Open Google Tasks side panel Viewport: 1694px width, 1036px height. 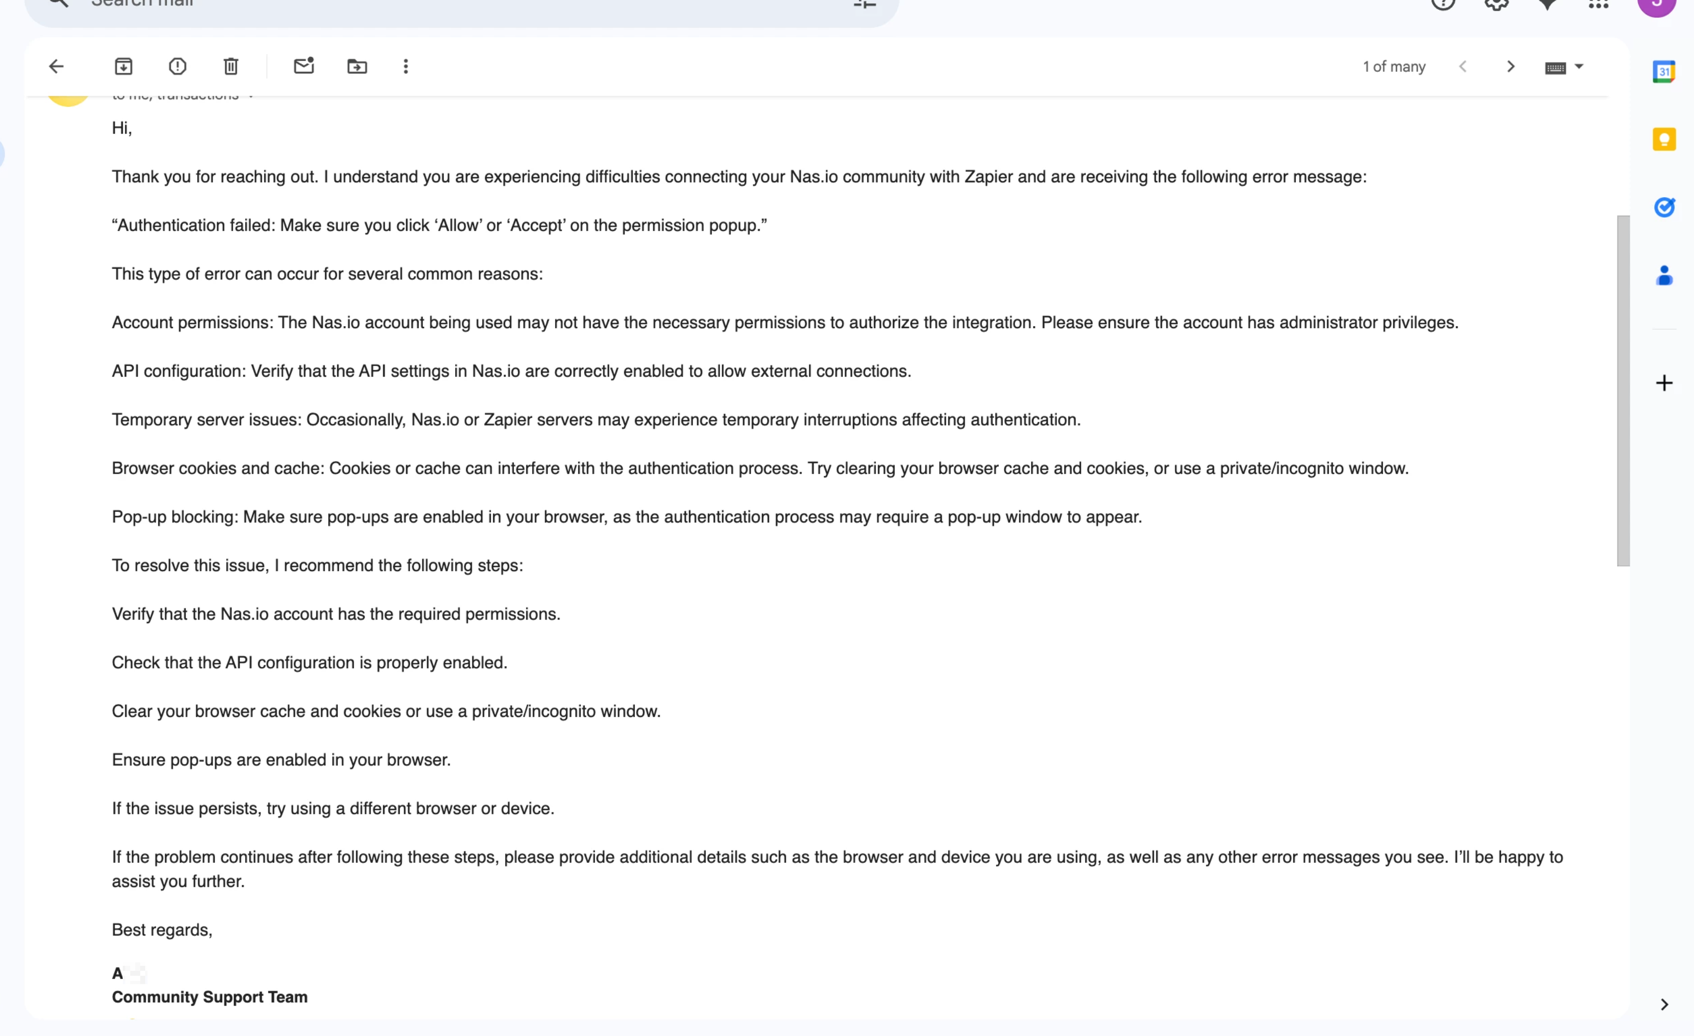pos(1664,207)
